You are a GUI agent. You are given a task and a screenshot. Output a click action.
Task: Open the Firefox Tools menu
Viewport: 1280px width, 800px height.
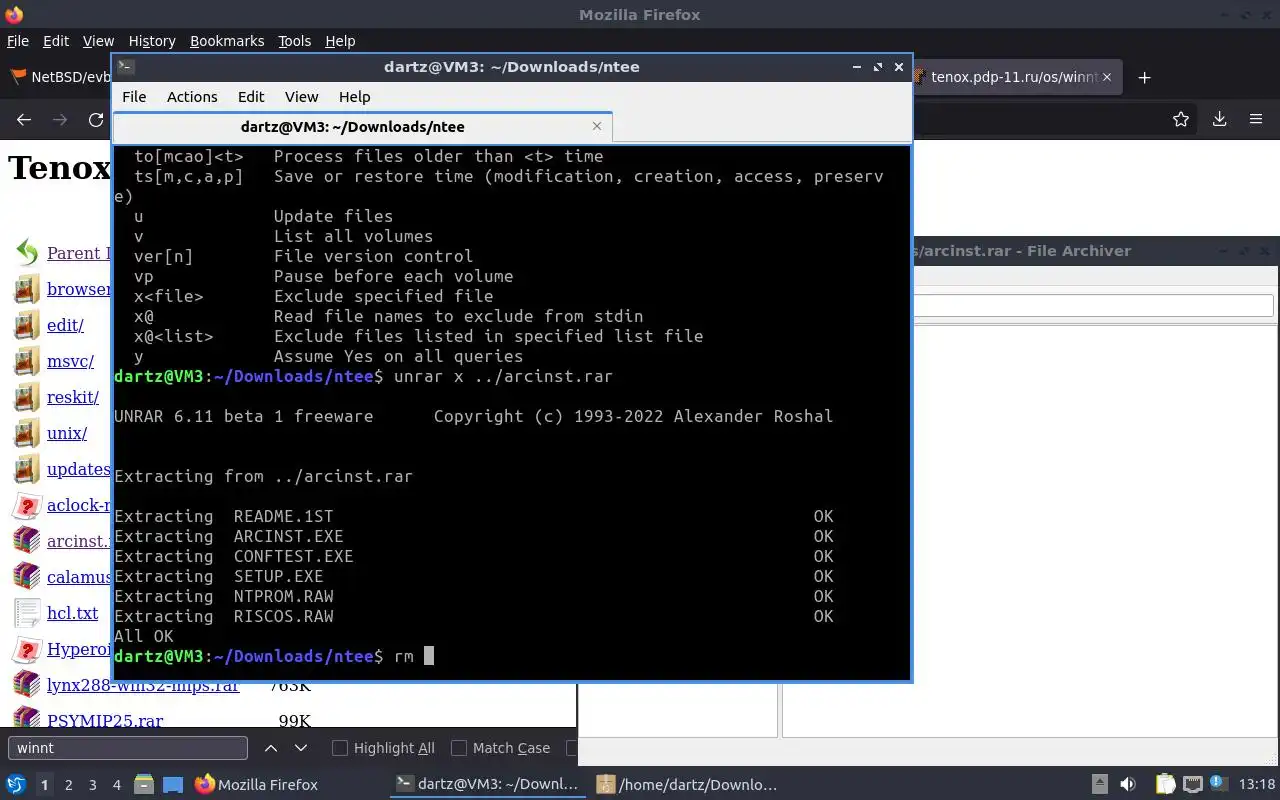294,41
